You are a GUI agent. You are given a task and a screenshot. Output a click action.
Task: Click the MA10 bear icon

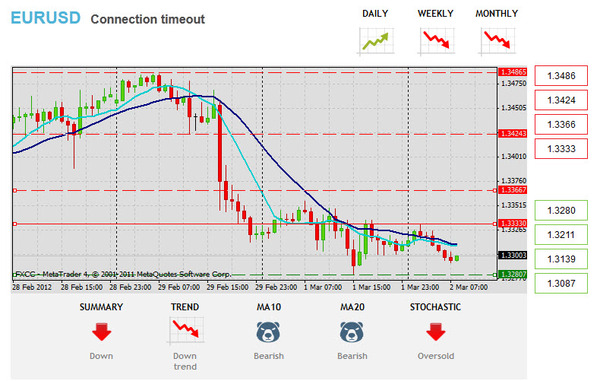pyautogui.click(x=268, y=332)
